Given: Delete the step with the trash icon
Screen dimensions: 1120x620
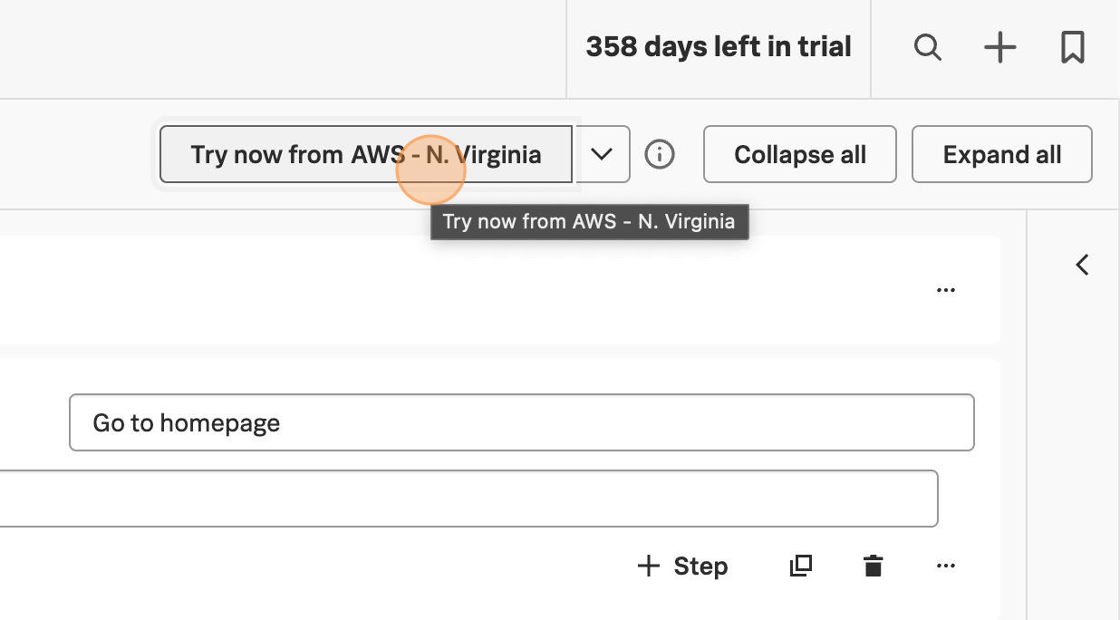Looking at the screenshot, I should pos(873,566).
